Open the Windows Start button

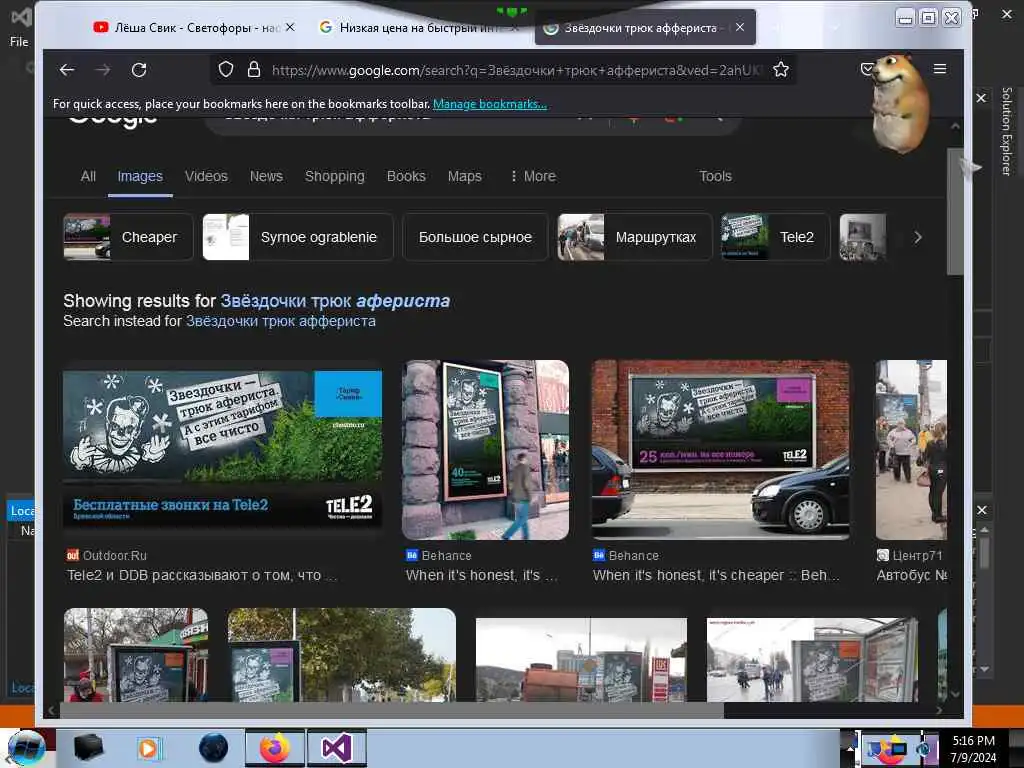(x=26, y=748)
